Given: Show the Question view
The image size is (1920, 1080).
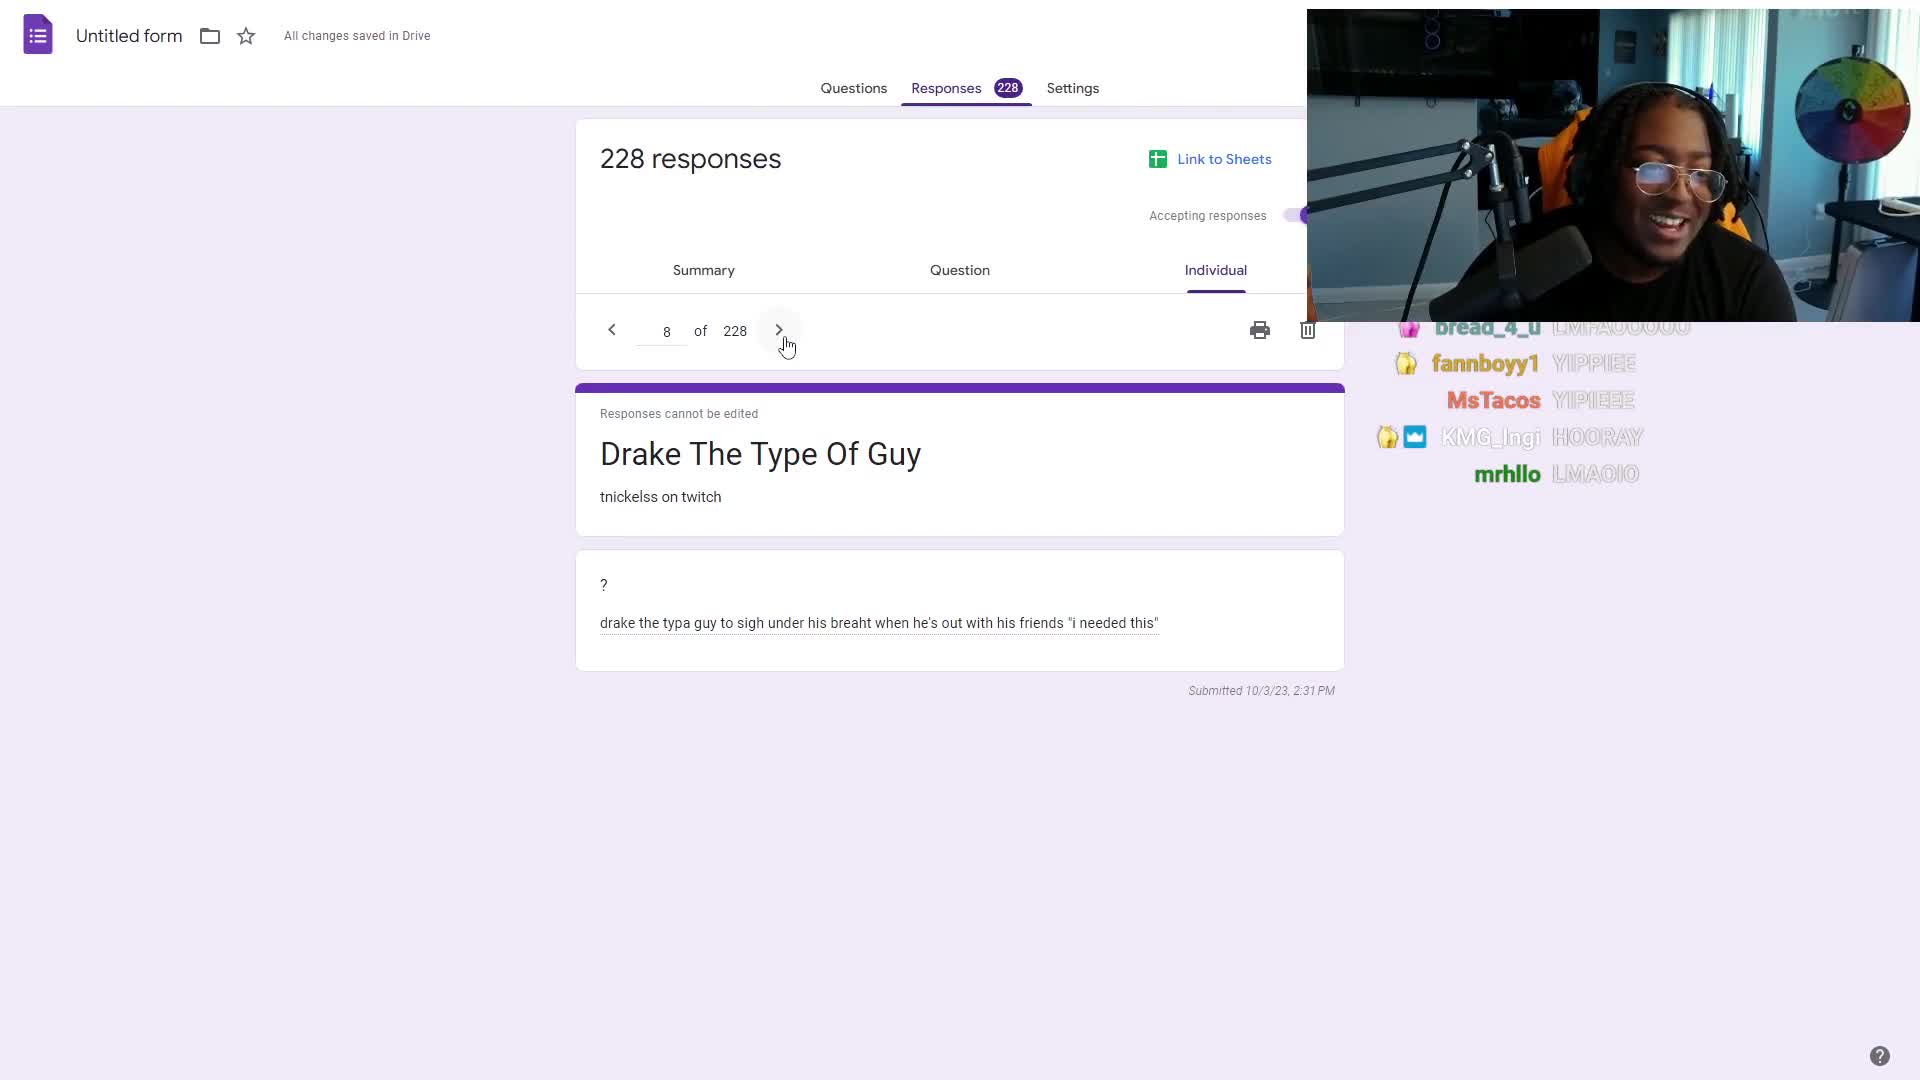Looking at the screenshot, I should [960, 270].
